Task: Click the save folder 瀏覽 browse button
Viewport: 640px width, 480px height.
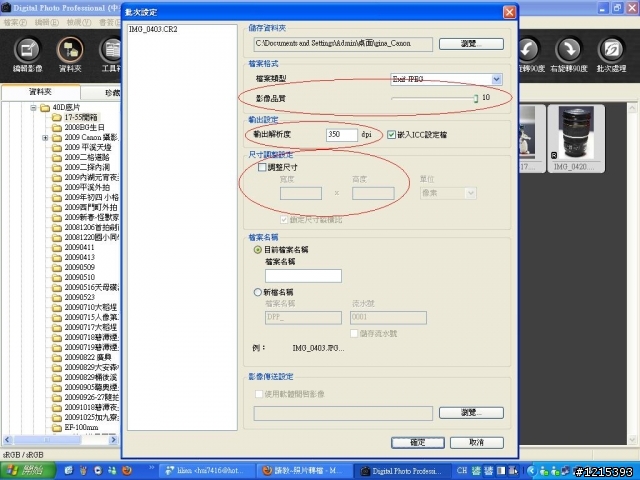Action: pyautogui.click(x=471, y=44)
